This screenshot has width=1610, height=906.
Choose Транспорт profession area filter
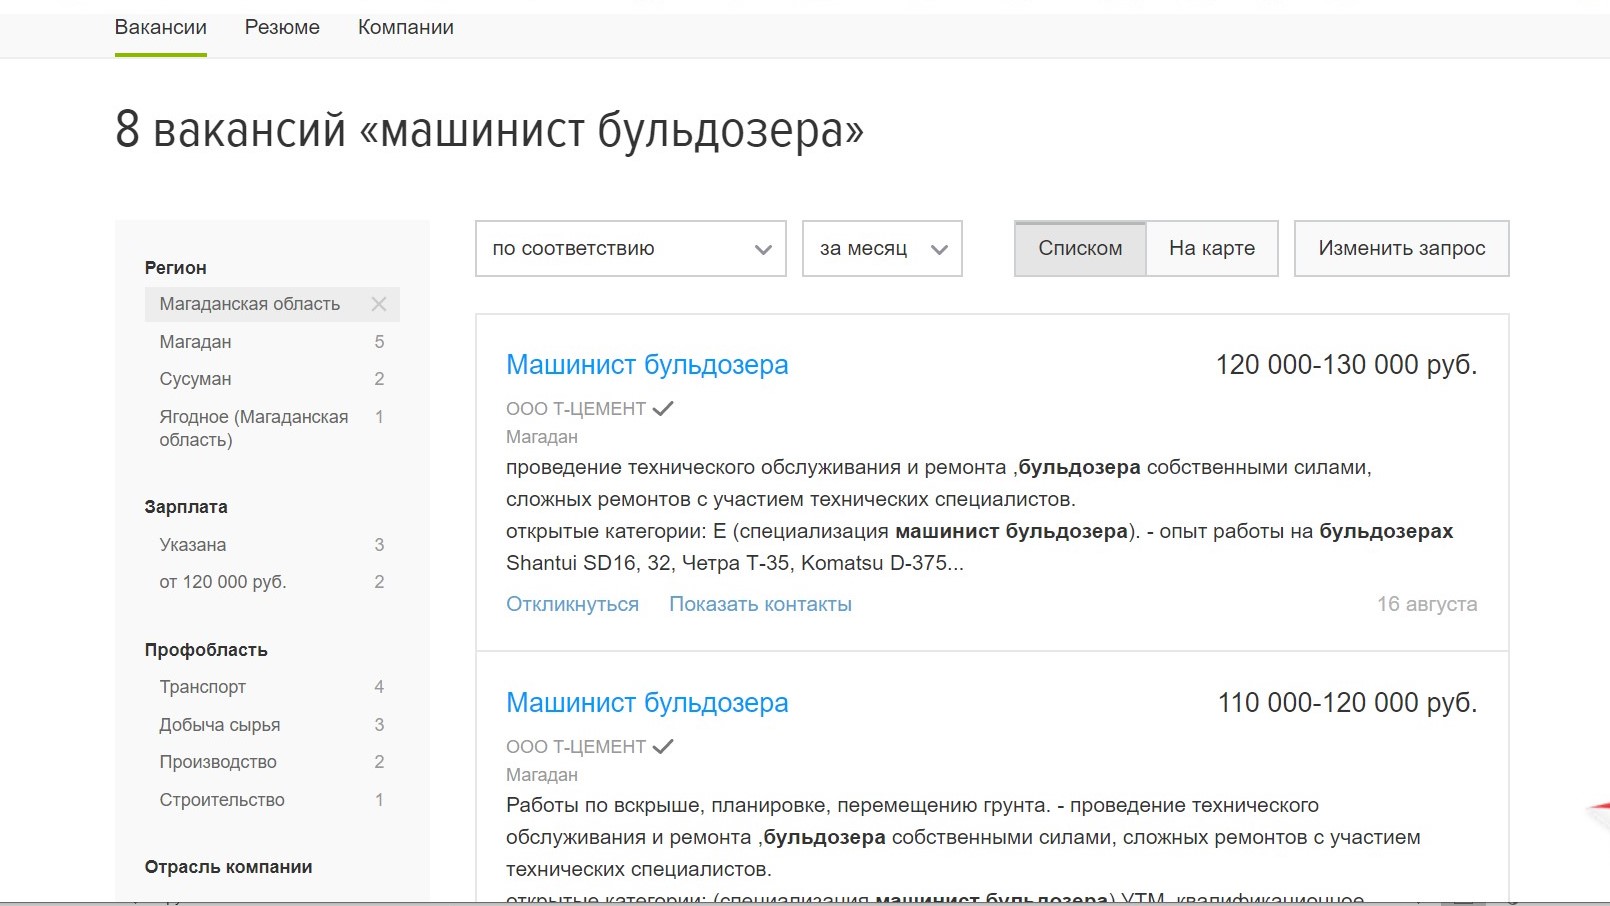click(x=203, y=687)
